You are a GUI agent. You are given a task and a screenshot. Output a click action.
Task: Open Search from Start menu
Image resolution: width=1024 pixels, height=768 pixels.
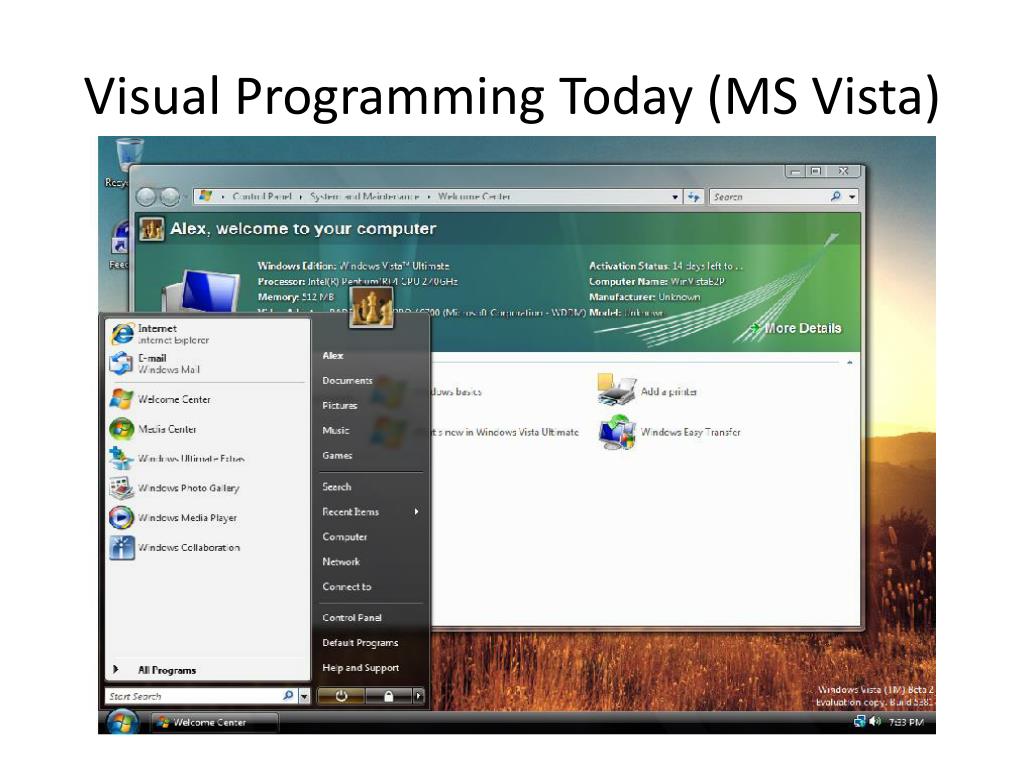point(336,487)
